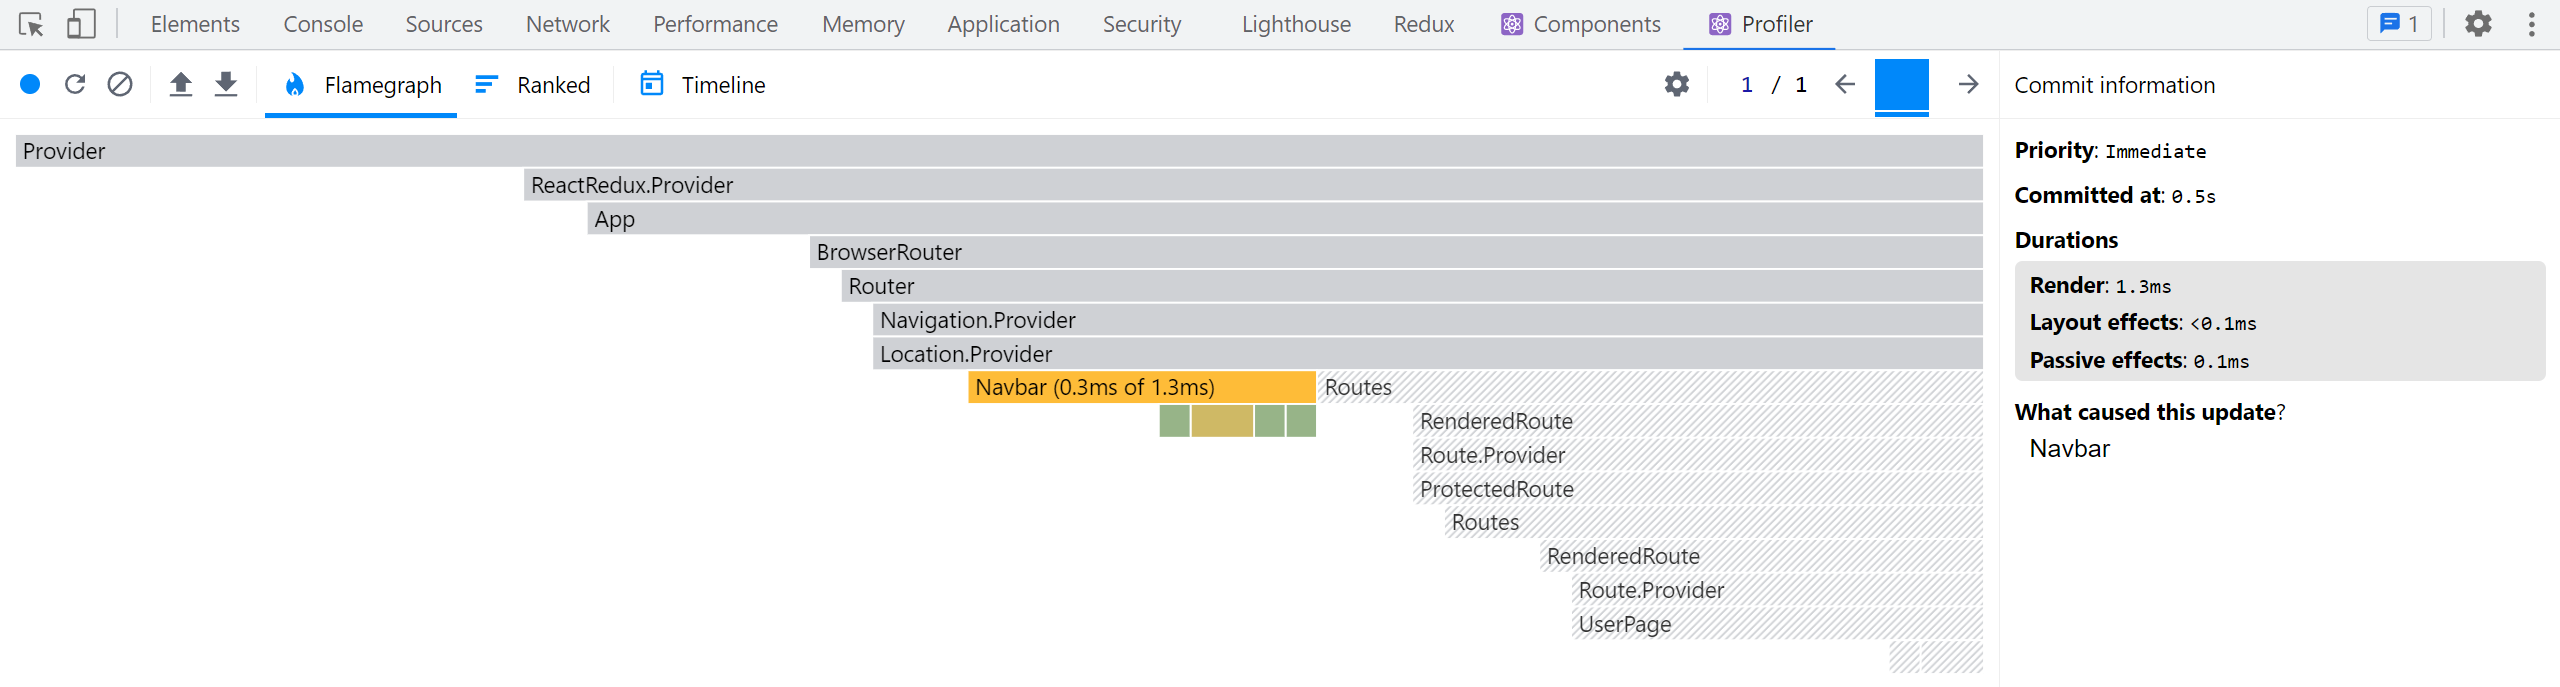Open the Profiler settings gear
This screenshot has height=687, width=2560.
coord(1677,85)
